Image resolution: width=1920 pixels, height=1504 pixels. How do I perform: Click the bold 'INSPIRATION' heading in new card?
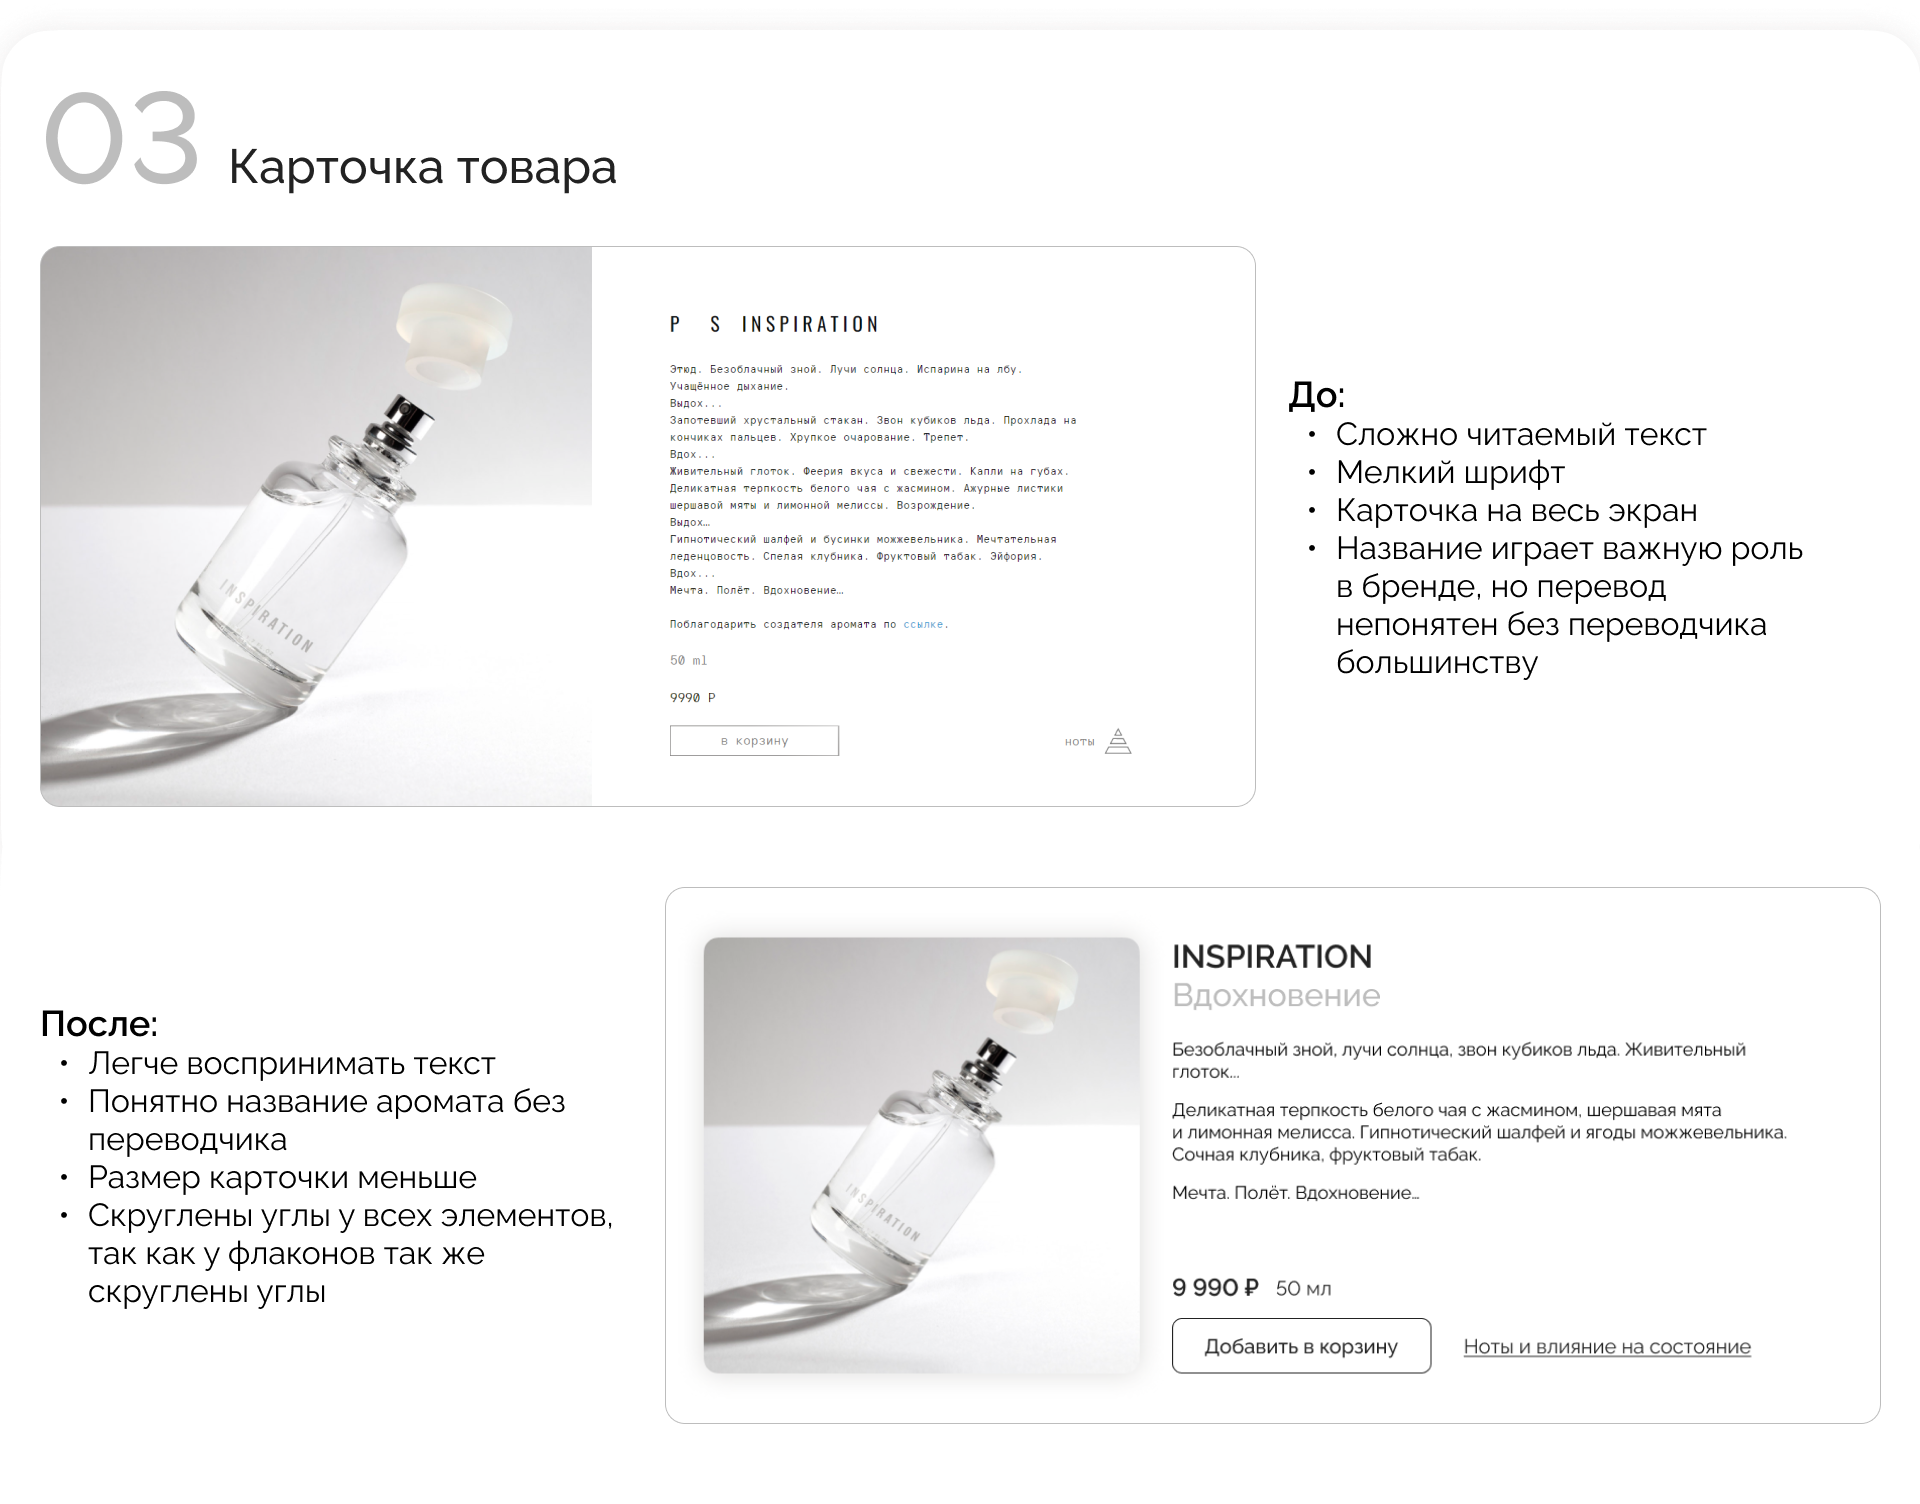1272,957
